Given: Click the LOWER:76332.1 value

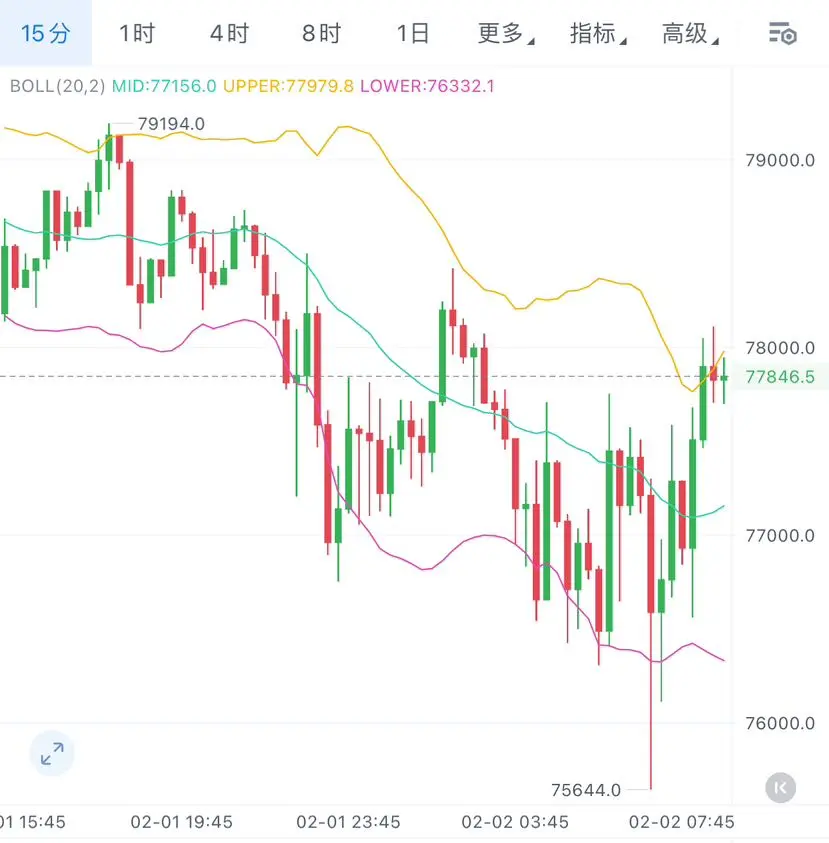Looking at the screenshot, I should (427, 86).
